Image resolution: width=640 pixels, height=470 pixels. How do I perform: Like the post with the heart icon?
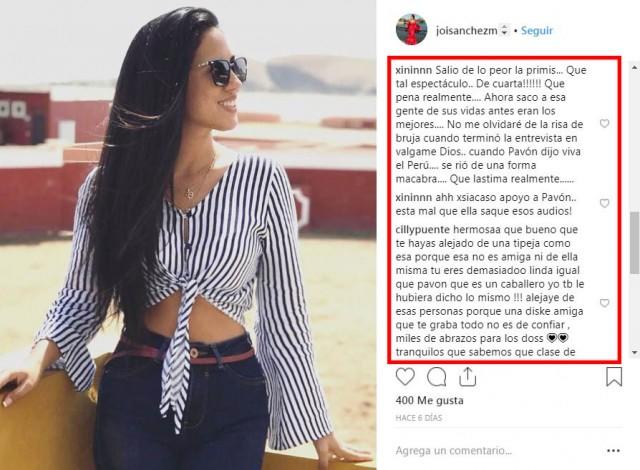click(x=405, y=377)
